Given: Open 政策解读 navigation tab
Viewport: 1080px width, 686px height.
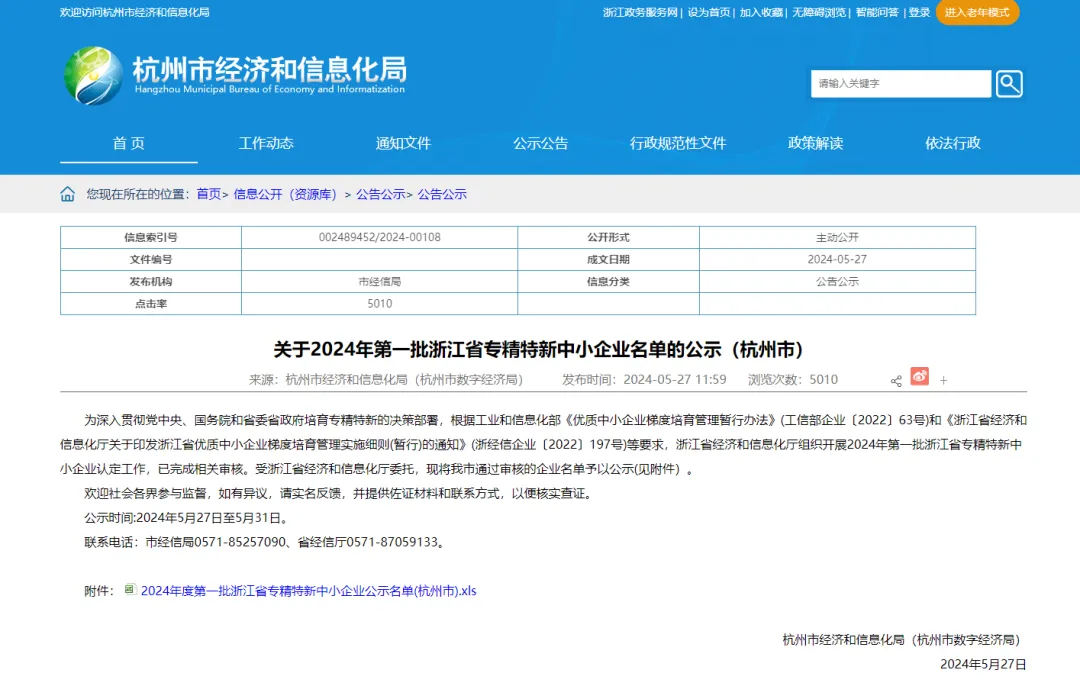Looking at the screenshot, I should tap(816, 143).
